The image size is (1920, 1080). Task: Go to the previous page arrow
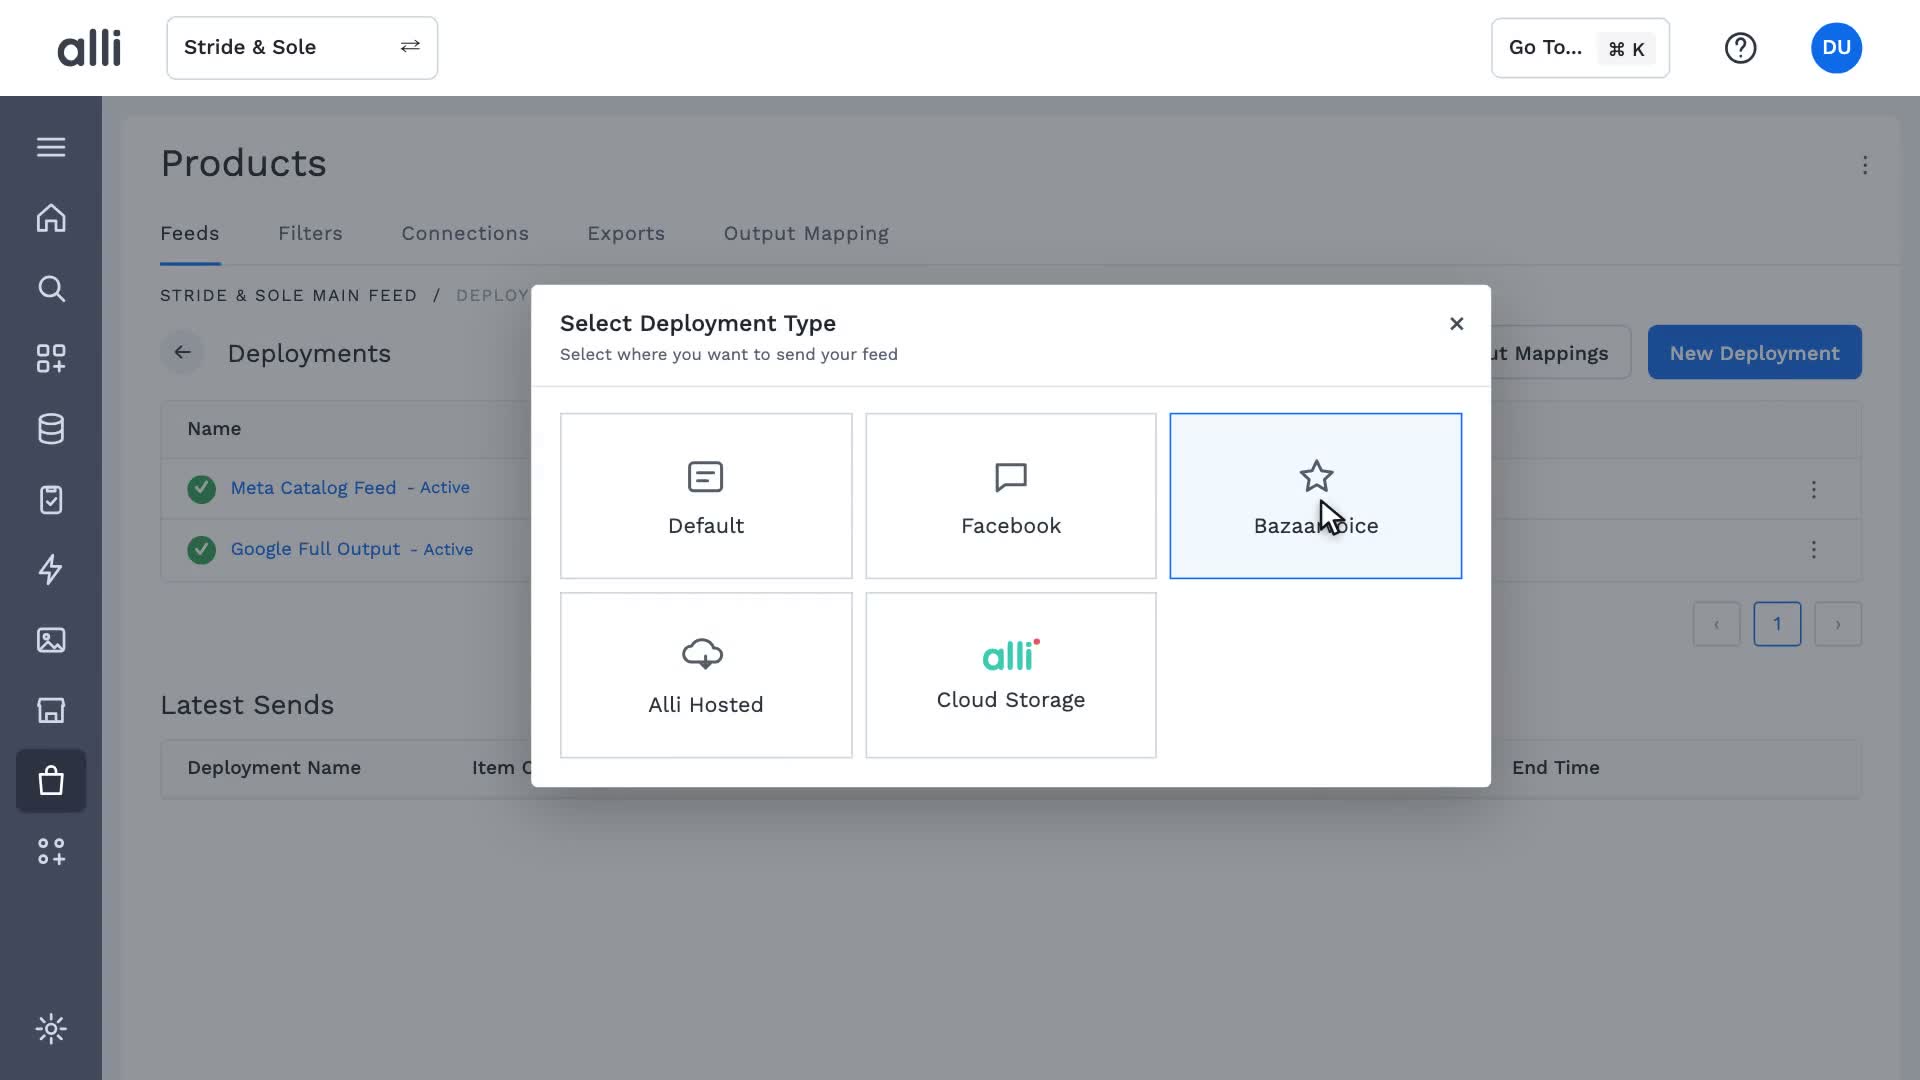[x=1716, y=624]
